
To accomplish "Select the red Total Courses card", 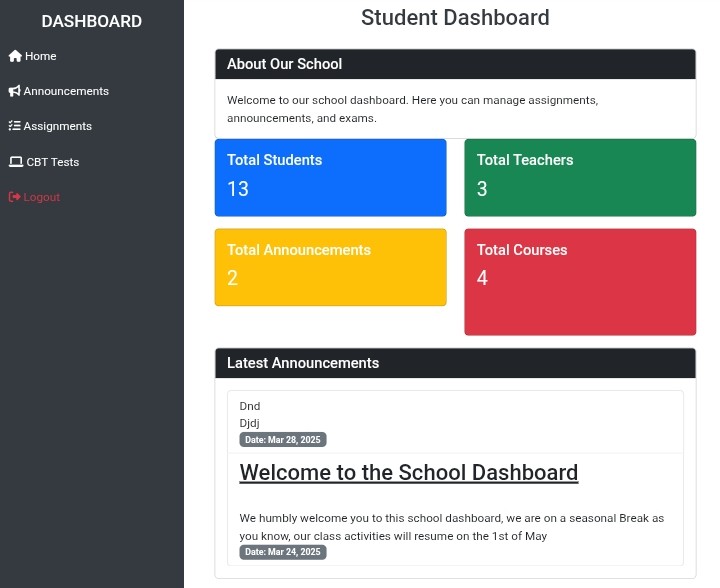I will (x=580, y=282).
